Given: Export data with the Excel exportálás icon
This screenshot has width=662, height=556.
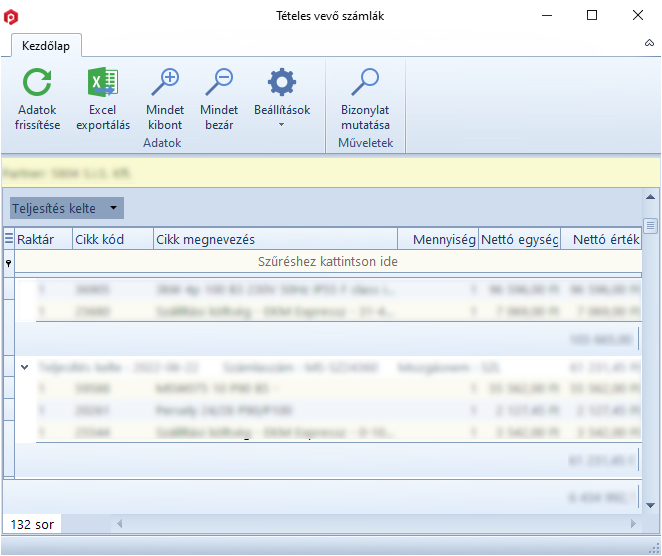Looking at the screenshot, I should (x=103, y=83).
